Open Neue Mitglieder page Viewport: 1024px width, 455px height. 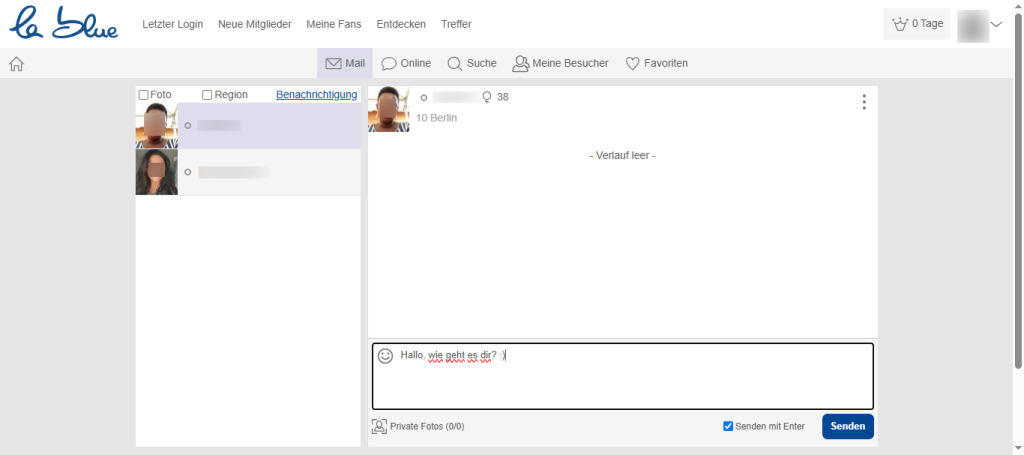(x=255, y=24)
